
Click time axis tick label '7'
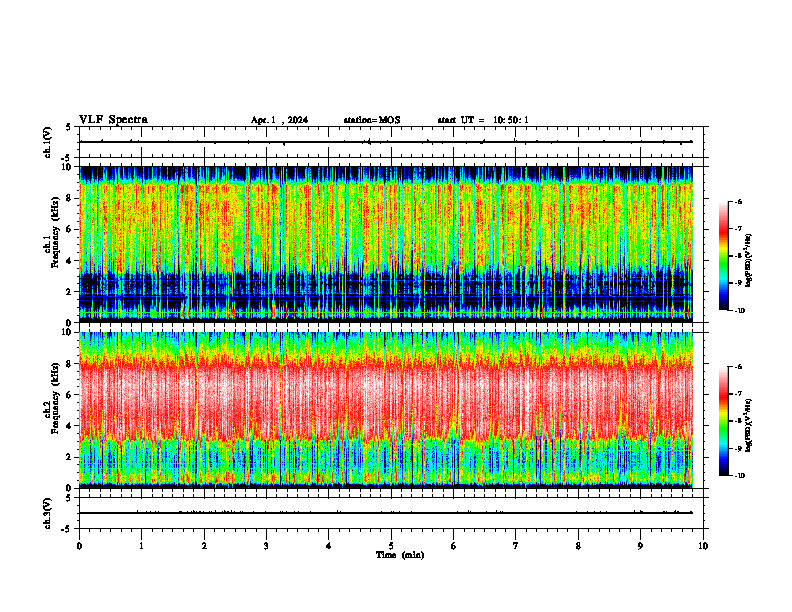(x=516, y=546)
